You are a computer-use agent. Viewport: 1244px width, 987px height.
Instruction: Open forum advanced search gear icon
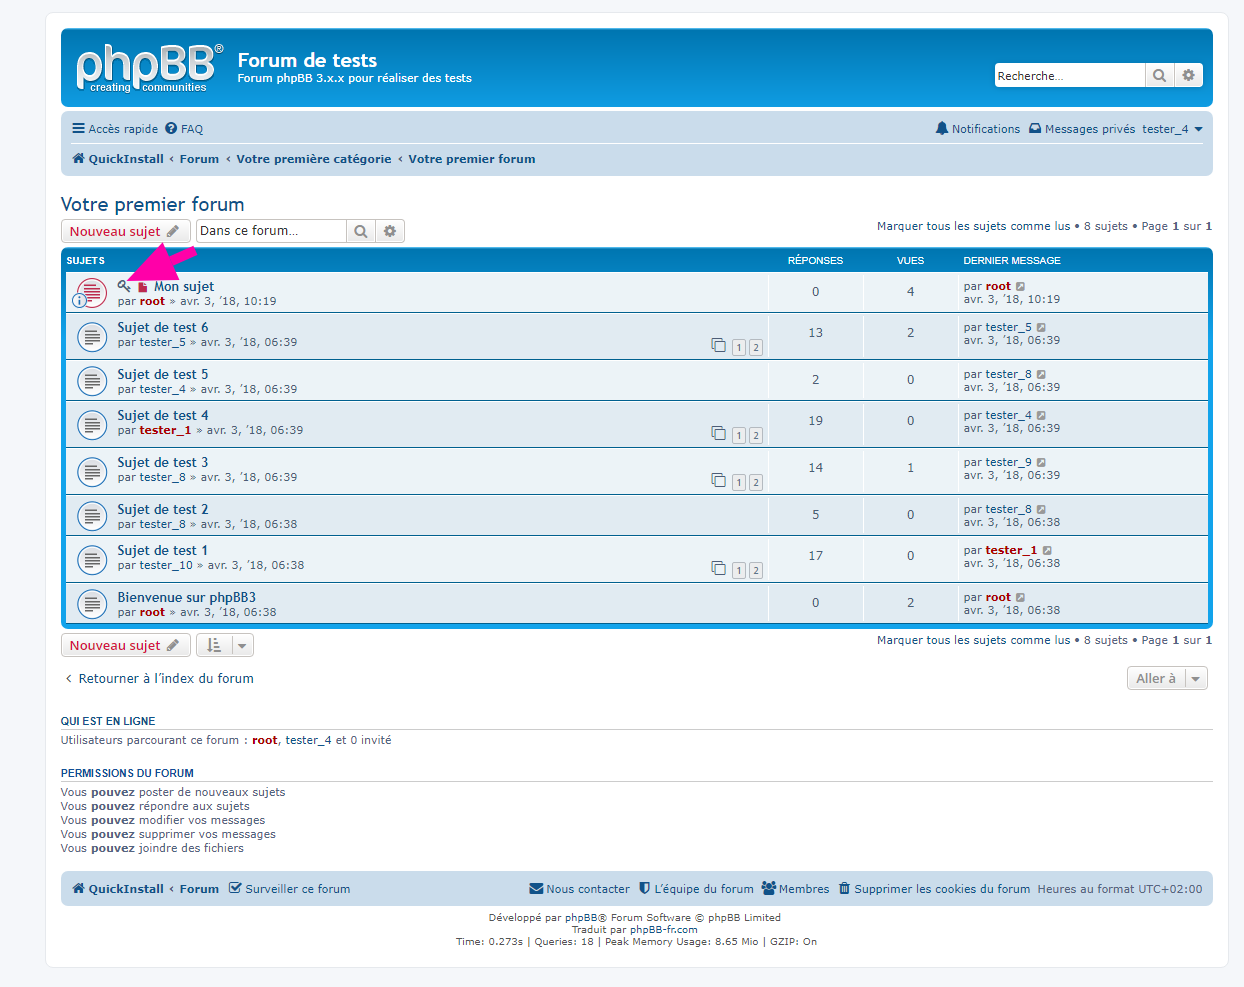pyautogui.click(x=390, y=231)
